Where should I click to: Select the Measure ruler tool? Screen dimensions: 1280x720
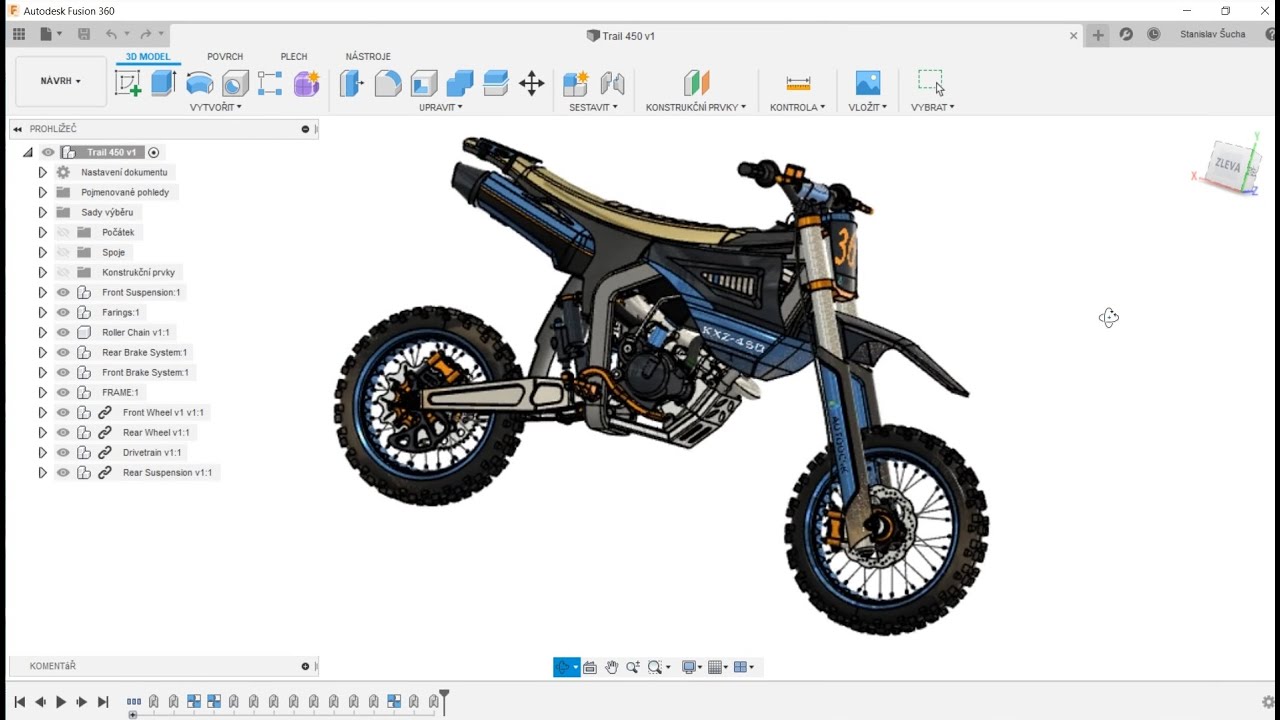point(798,83)
